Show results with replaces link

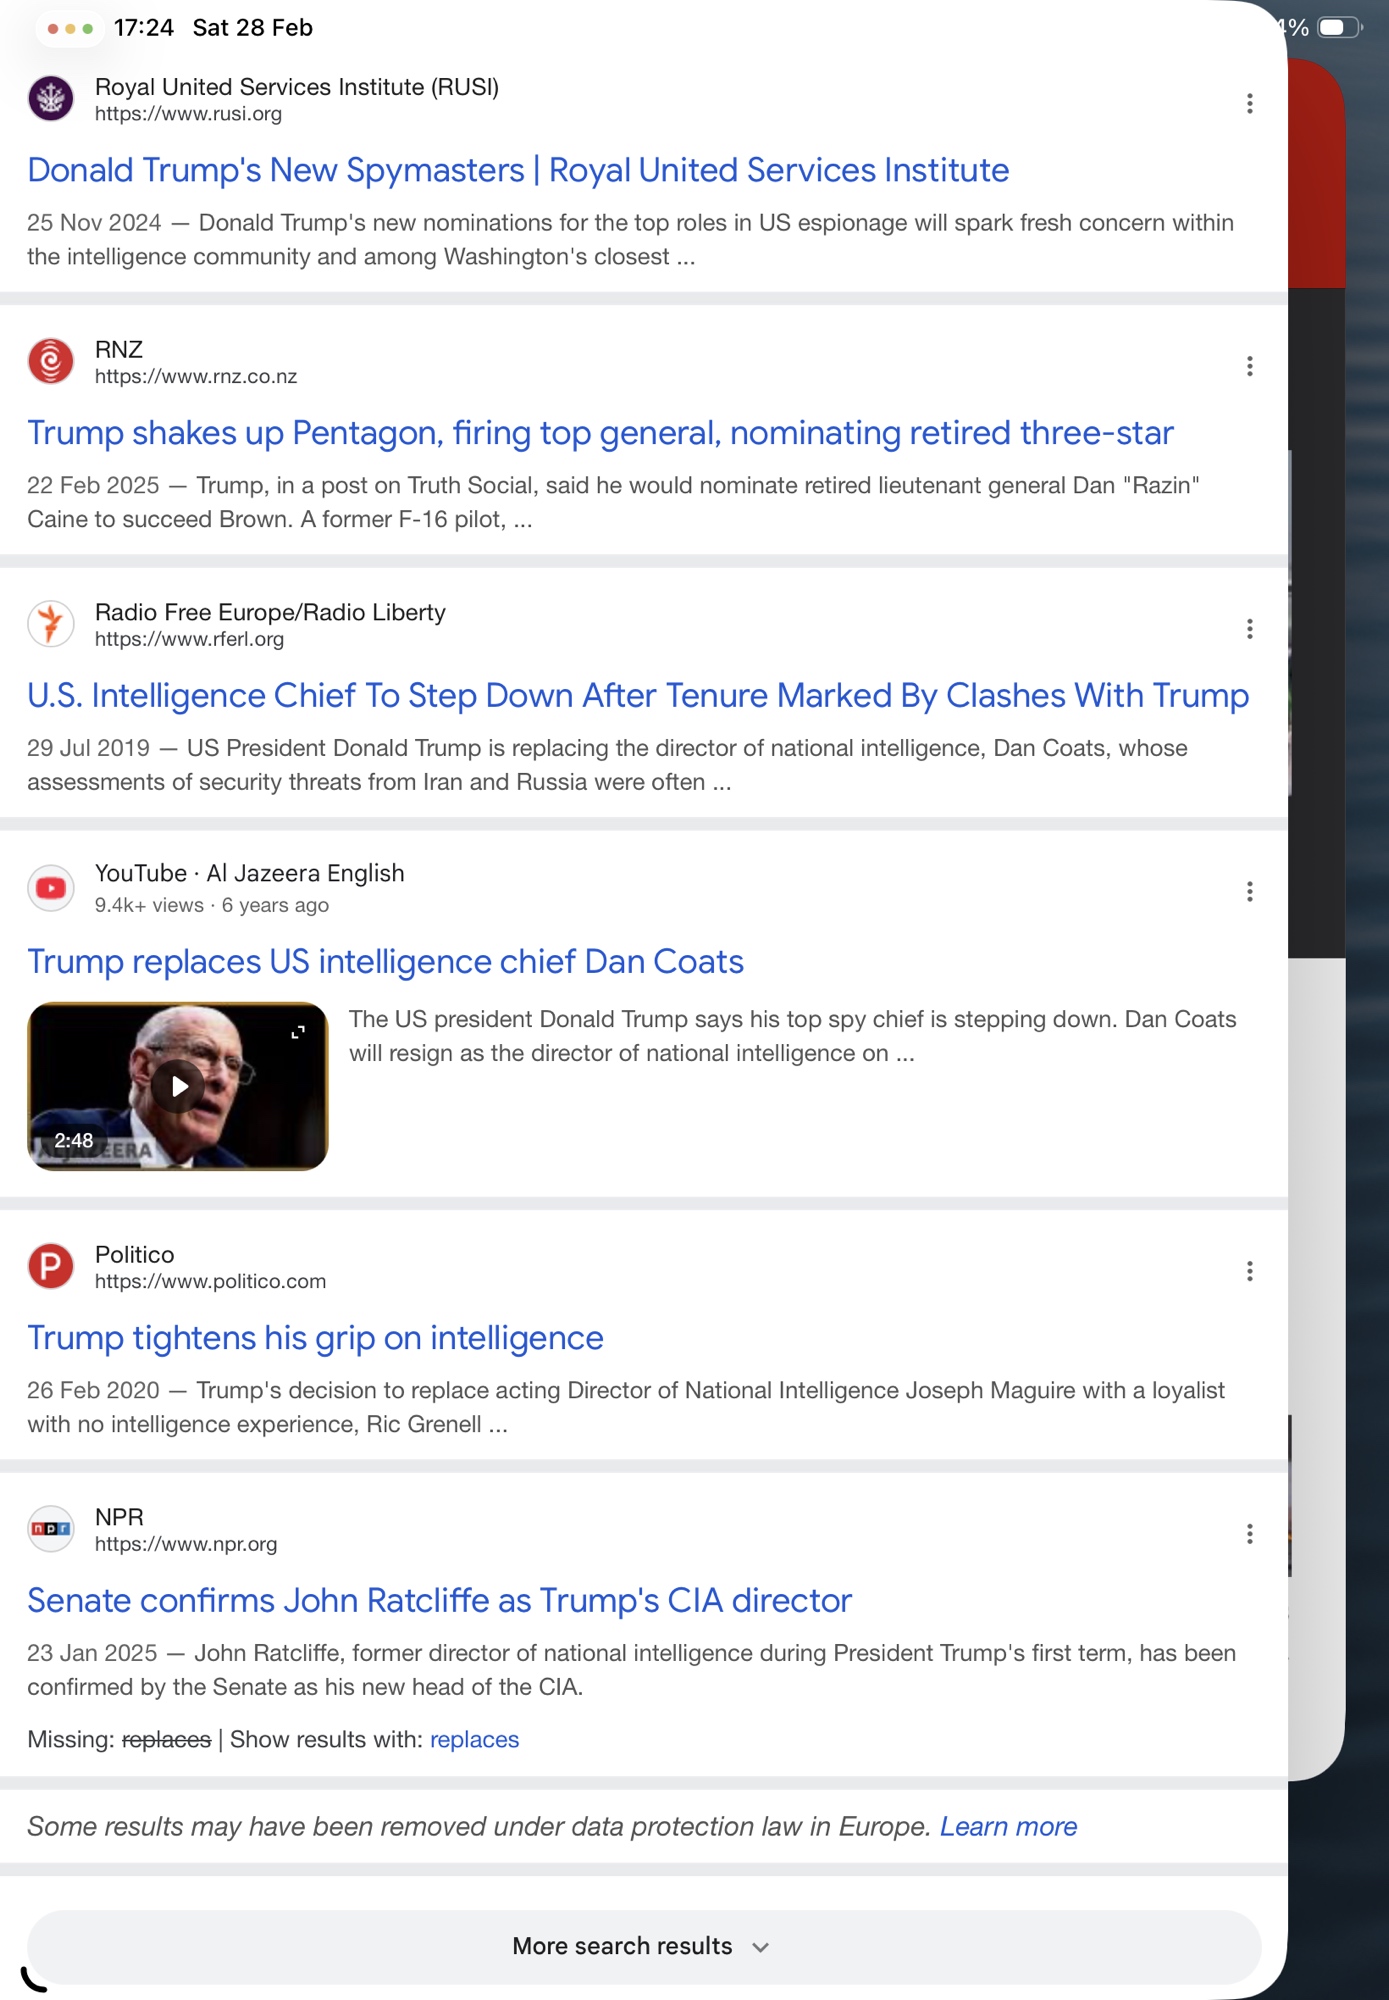(x=474, y=1739)
